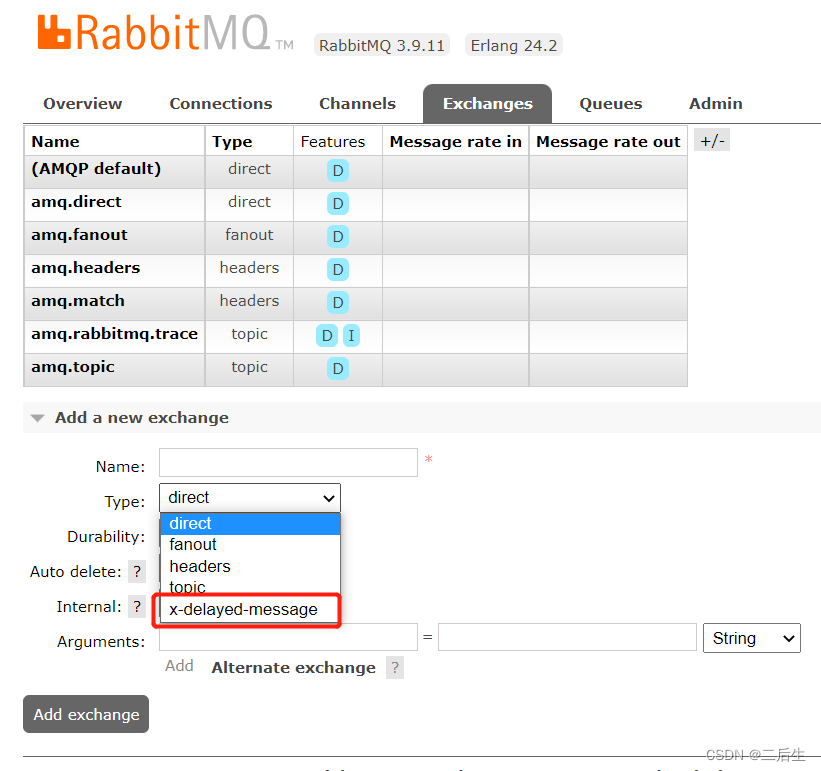Image resolution: width=821 pixels, height=771 pixels.
Task: Open the String argument type dropdown
Action: click(x=751, y=638)
